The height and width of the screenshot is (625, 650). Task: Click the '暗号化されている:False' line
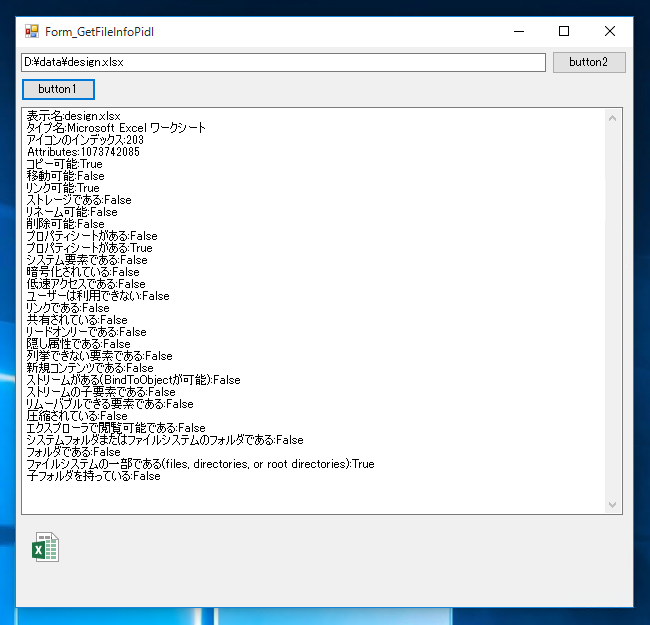pos(83,272)
